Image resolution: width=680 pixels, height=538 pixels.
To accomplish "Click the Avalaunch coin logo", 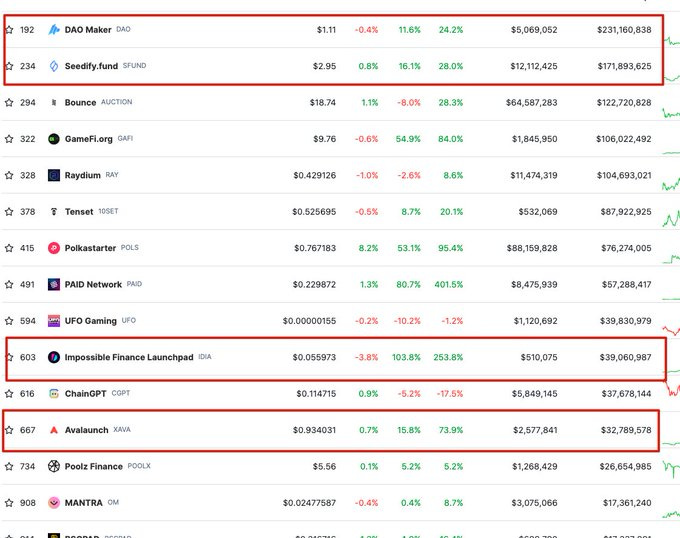I will [x=54, y=430].
